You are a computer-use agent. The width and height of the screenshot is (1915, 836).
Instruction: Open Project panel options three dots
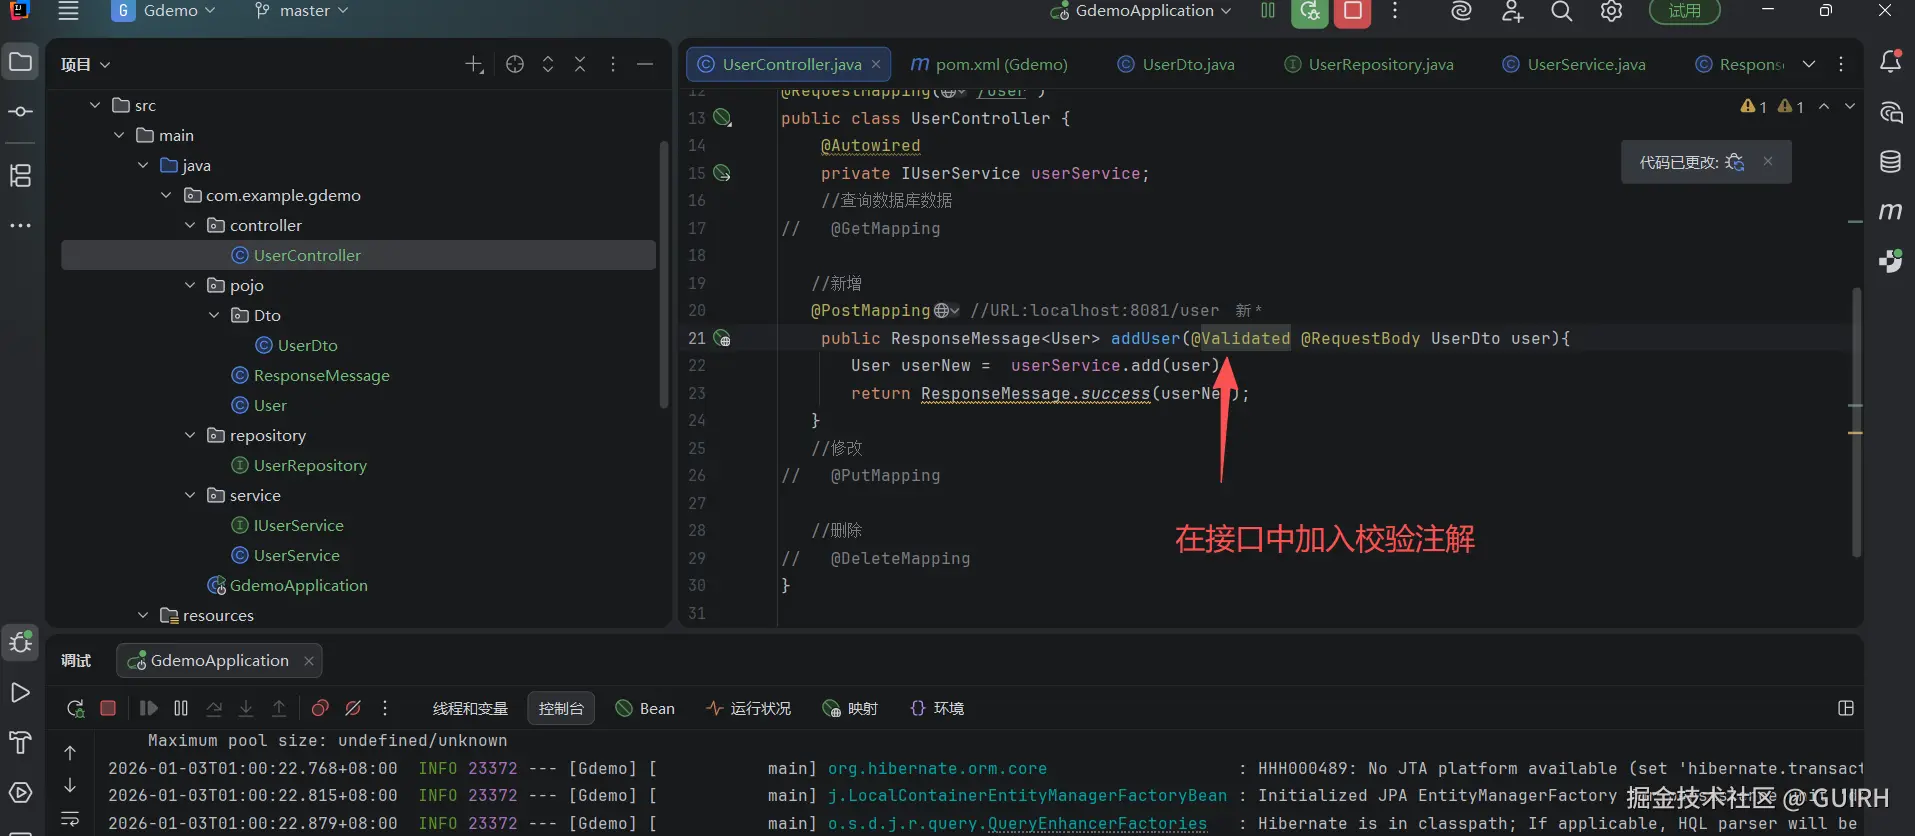(613, 64)
